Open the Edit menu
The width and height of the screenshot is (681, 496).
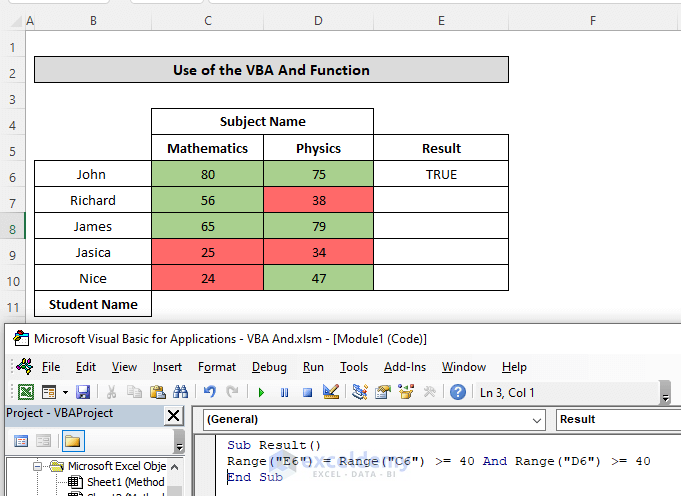coord(86,367)
